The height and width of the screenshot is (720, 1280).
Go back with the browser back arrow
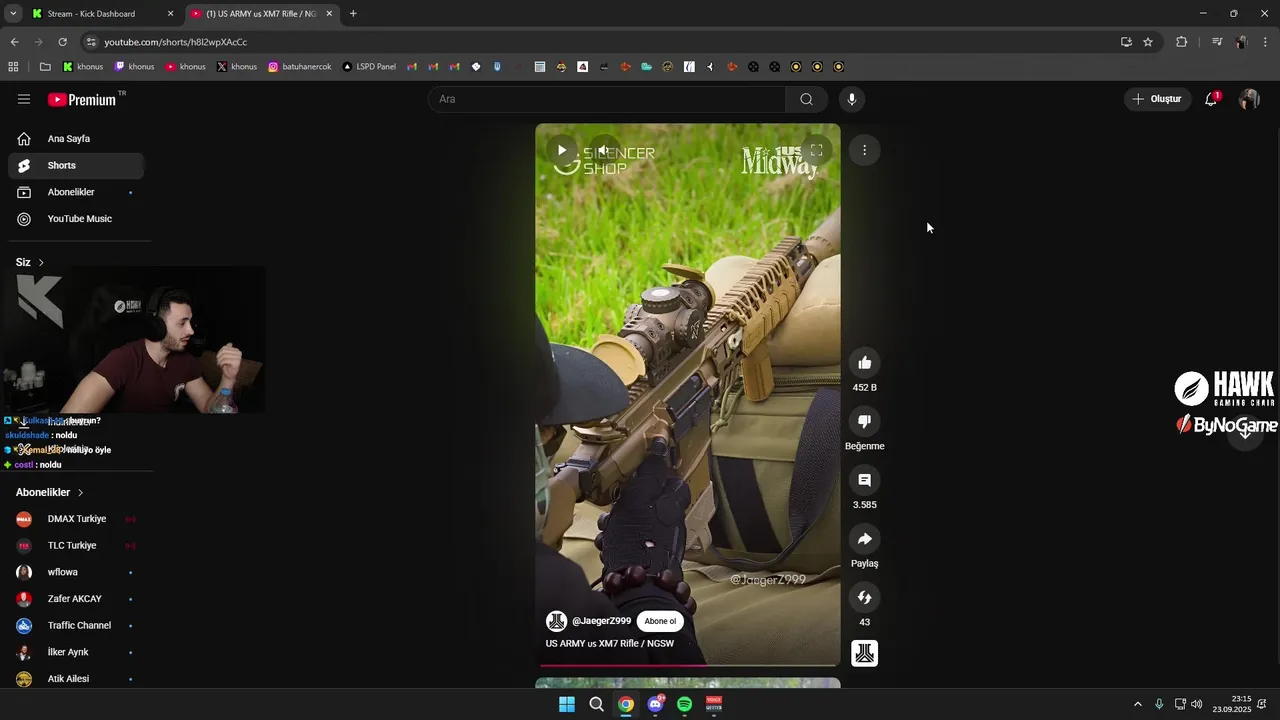tap(14, 42)
